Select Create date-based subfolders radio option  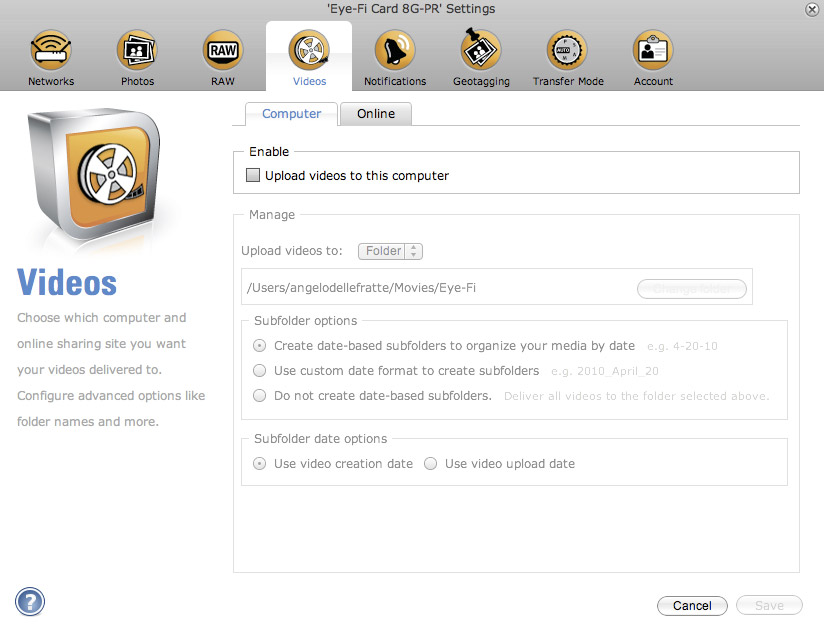[x=260, y=346]
